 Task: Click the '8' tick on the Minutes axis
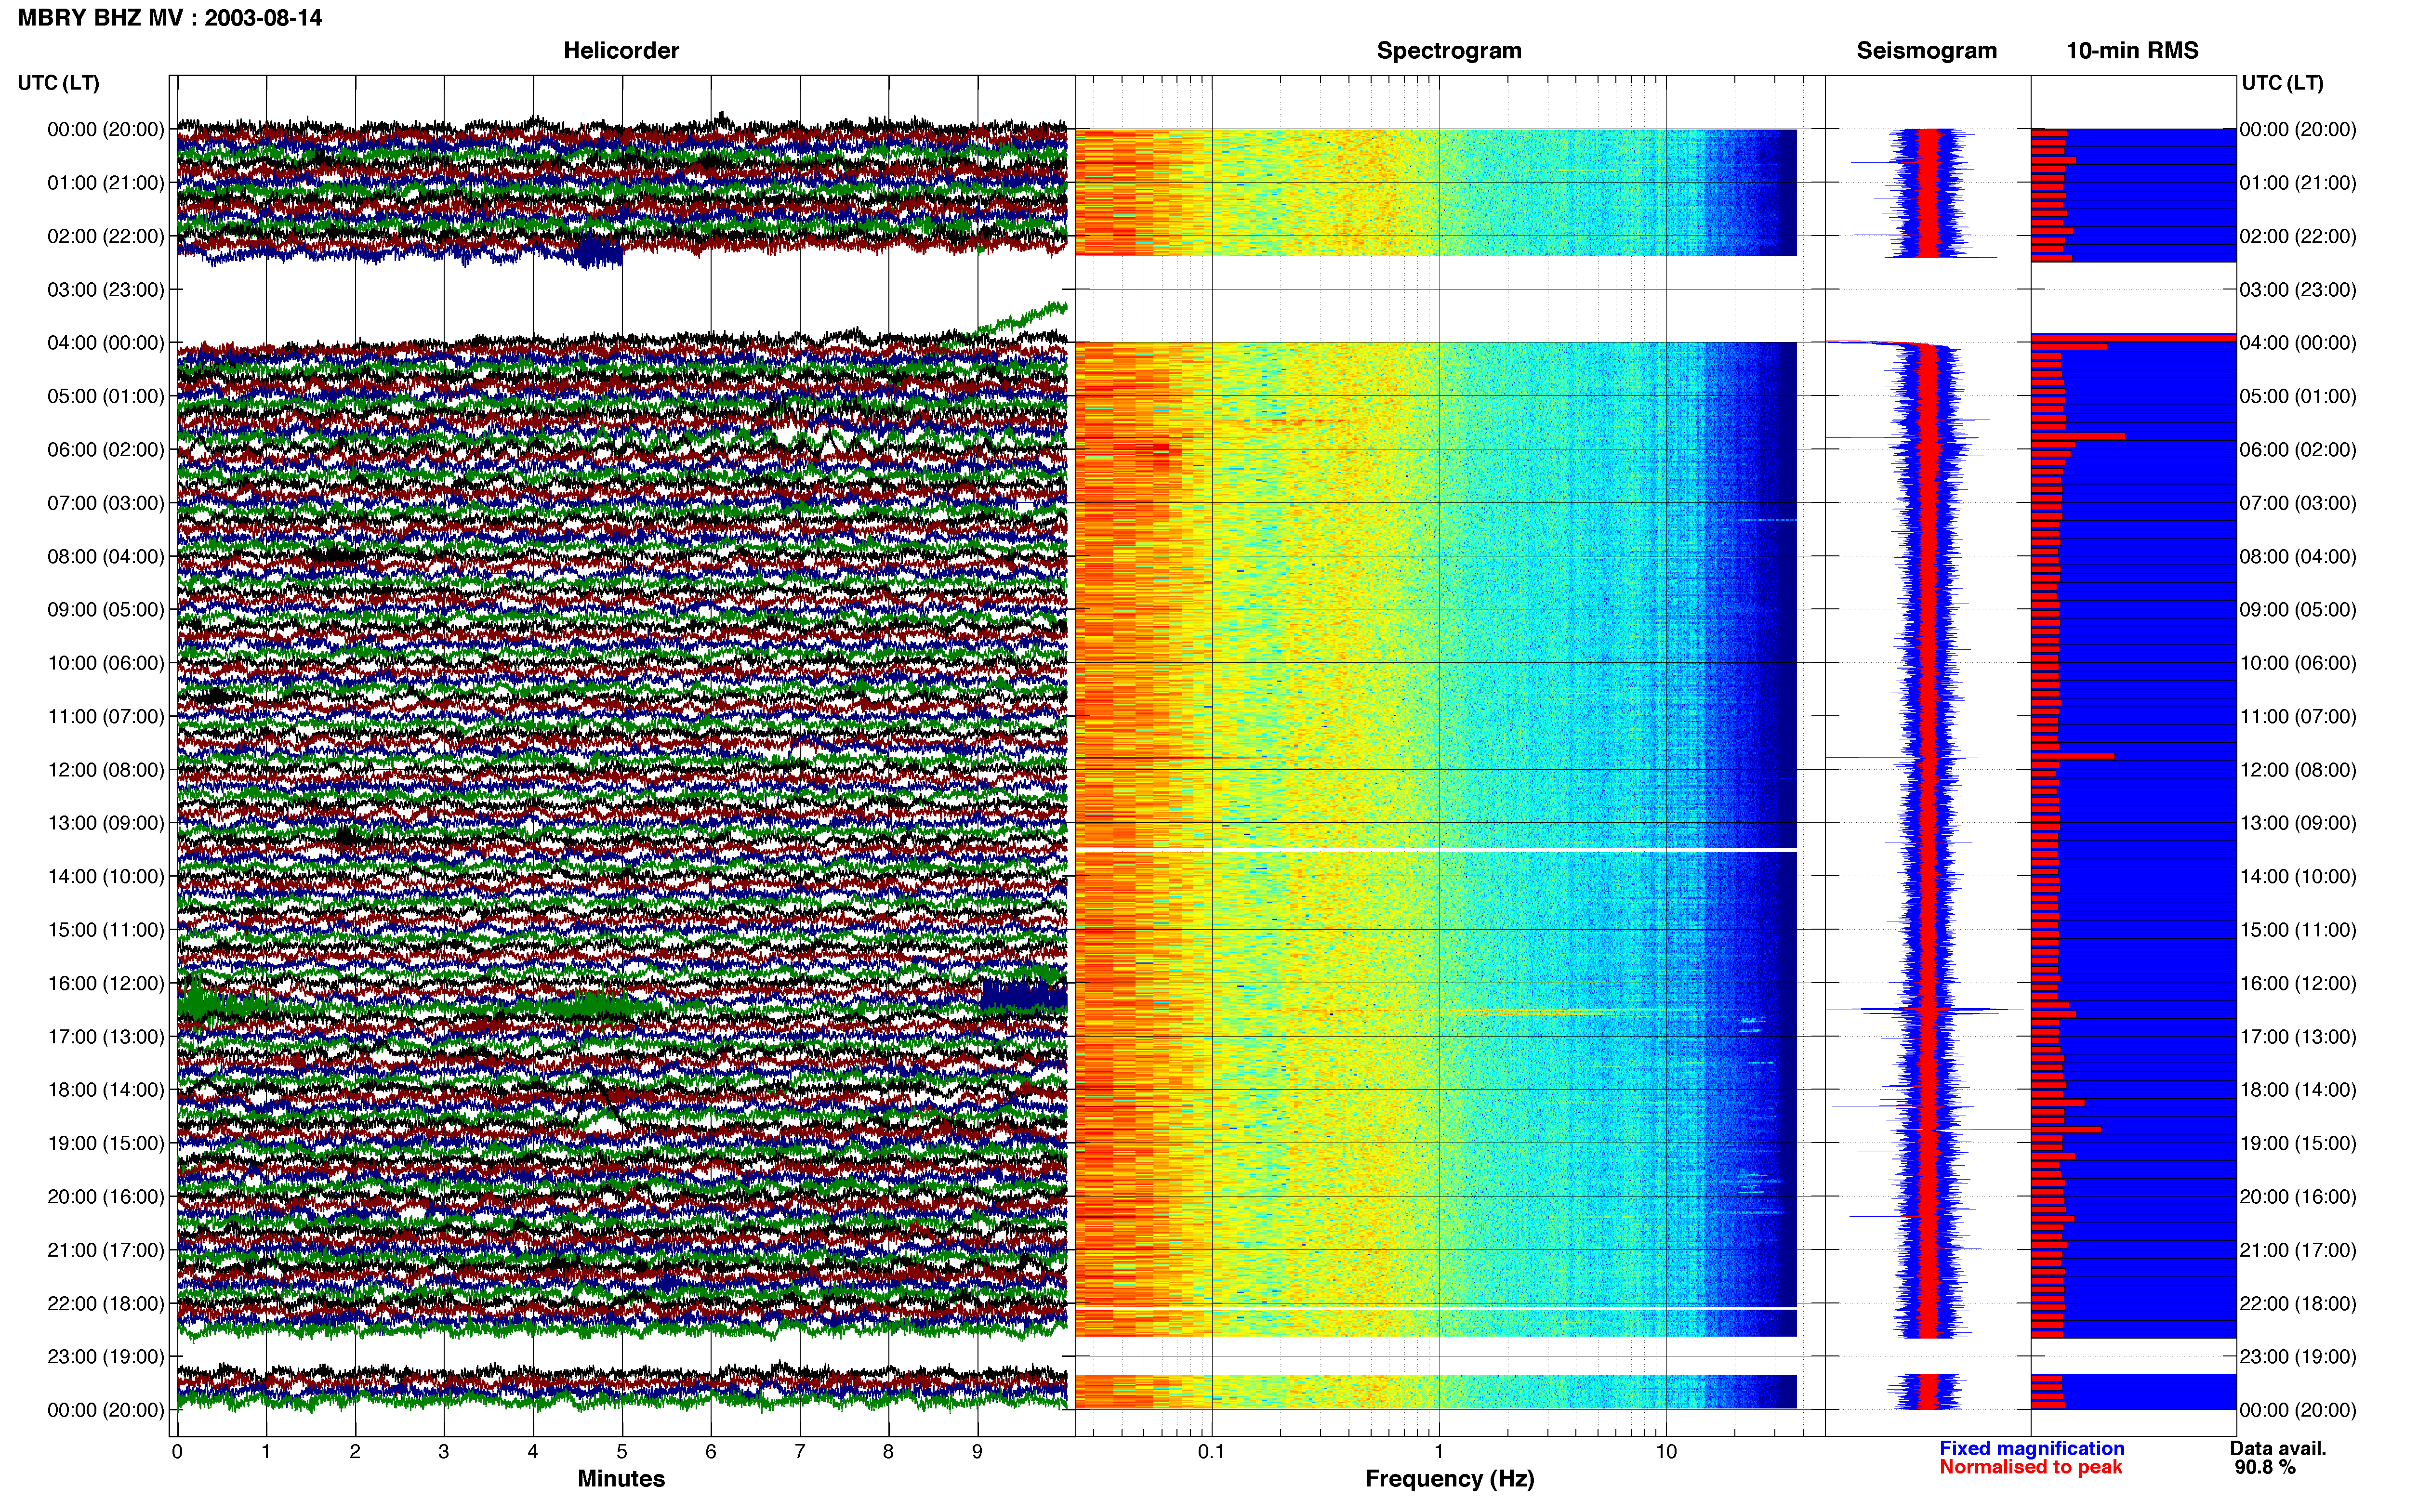[888, 1452]
